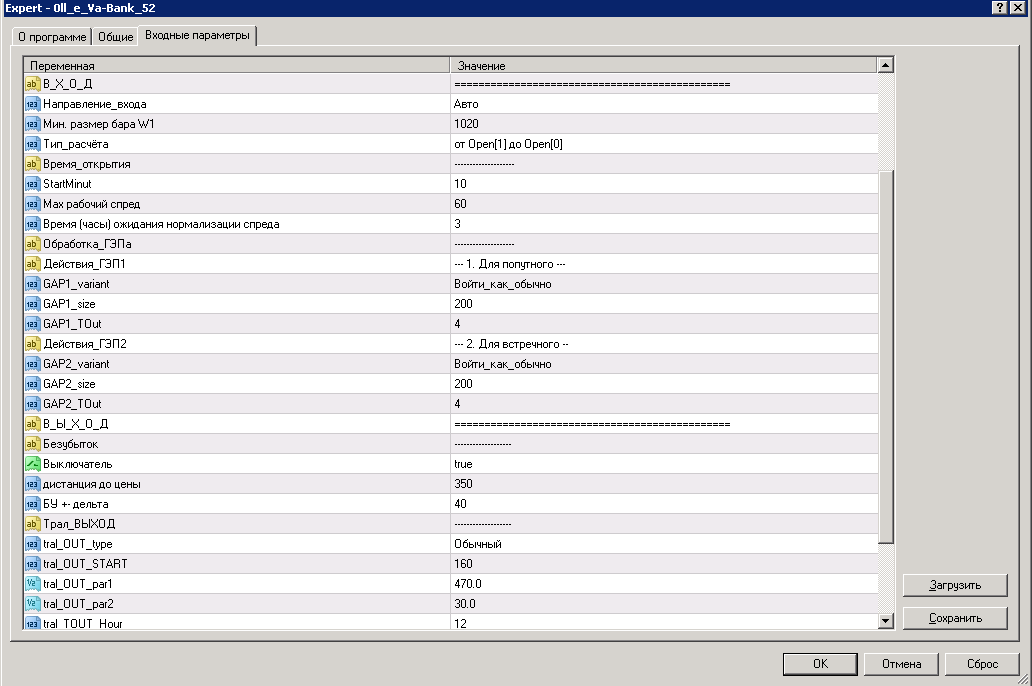Select the GAP2_TOut variable name
Viewport: 1032px width, 686px height.
[x=72, y=404]
